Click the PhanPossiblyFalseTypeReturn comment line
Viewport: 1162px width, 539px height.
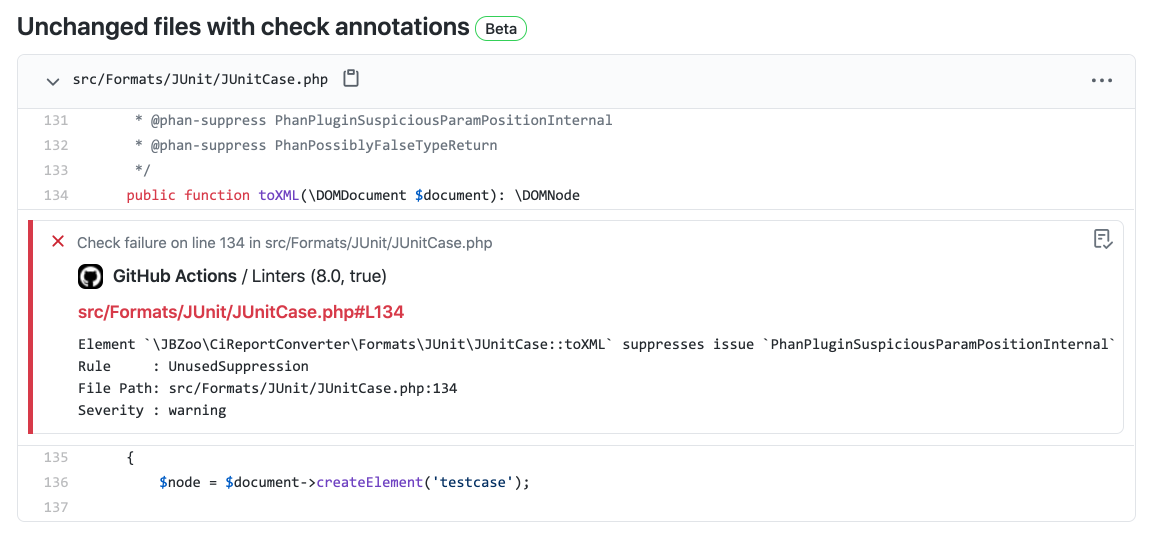[x=316, y=145]
